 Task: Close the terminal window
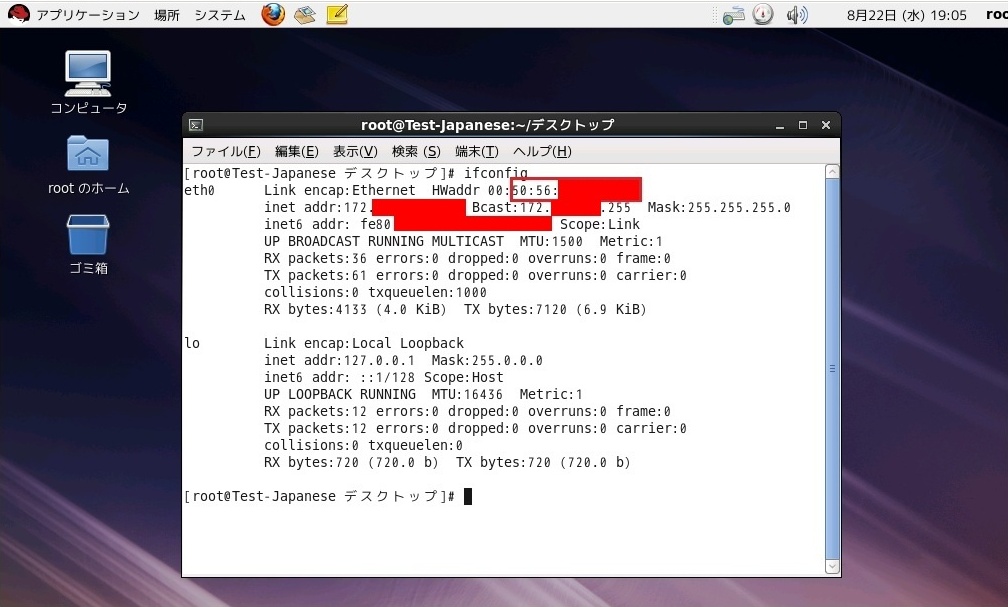click(x=826, y=125)
